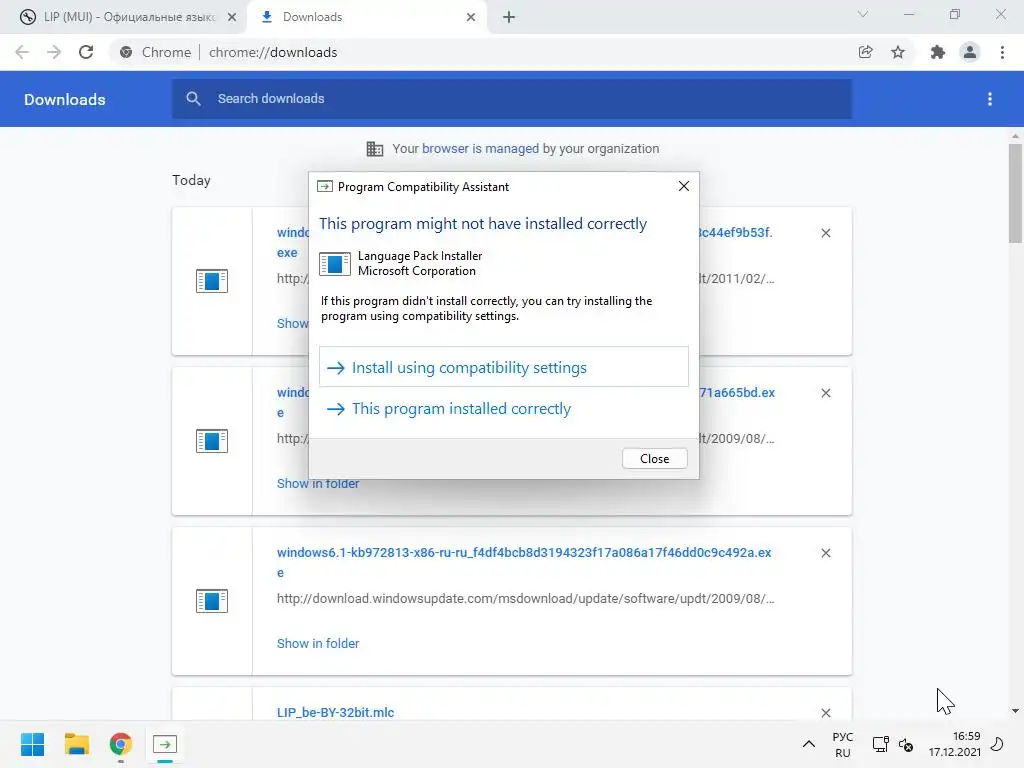This screenshot has width=1024, height=768.
Task: Close the Program Compatibility Assistant with X
Action: [684, 186]
